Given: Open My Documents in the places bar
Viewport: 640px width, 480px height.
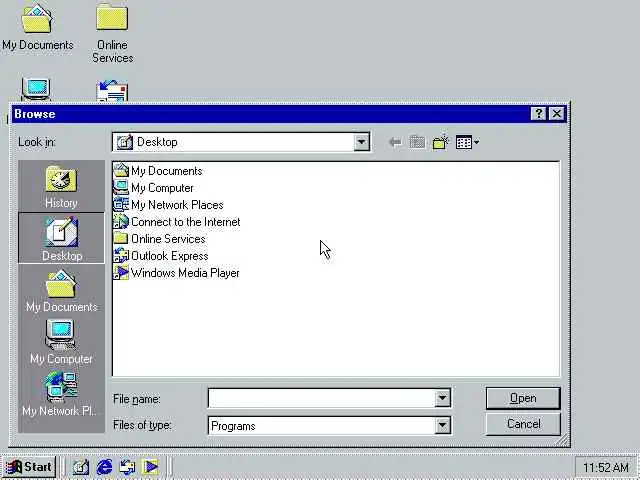Looking at the screenshot, I should coord(61,291).
